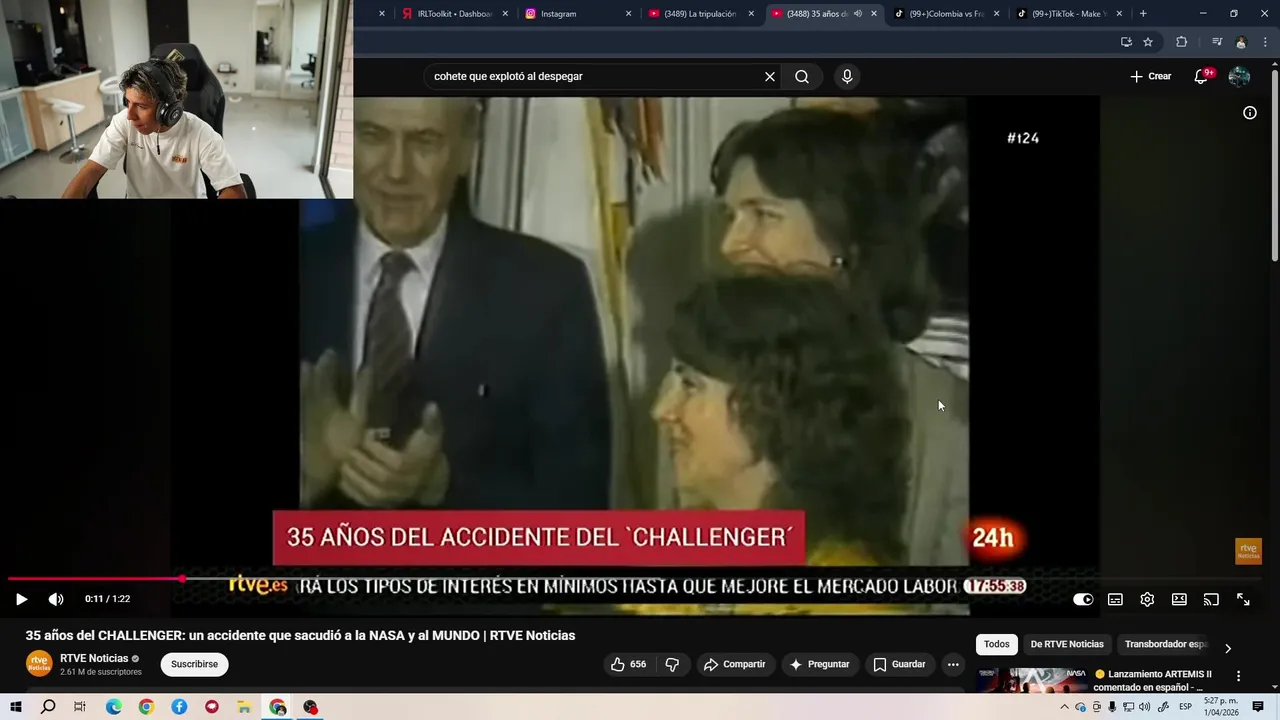Viewport: 1280px width, 720px height.
Task: Show more filter chips with the arrow
Action: pyautogui.click(x=1228, y=648)
